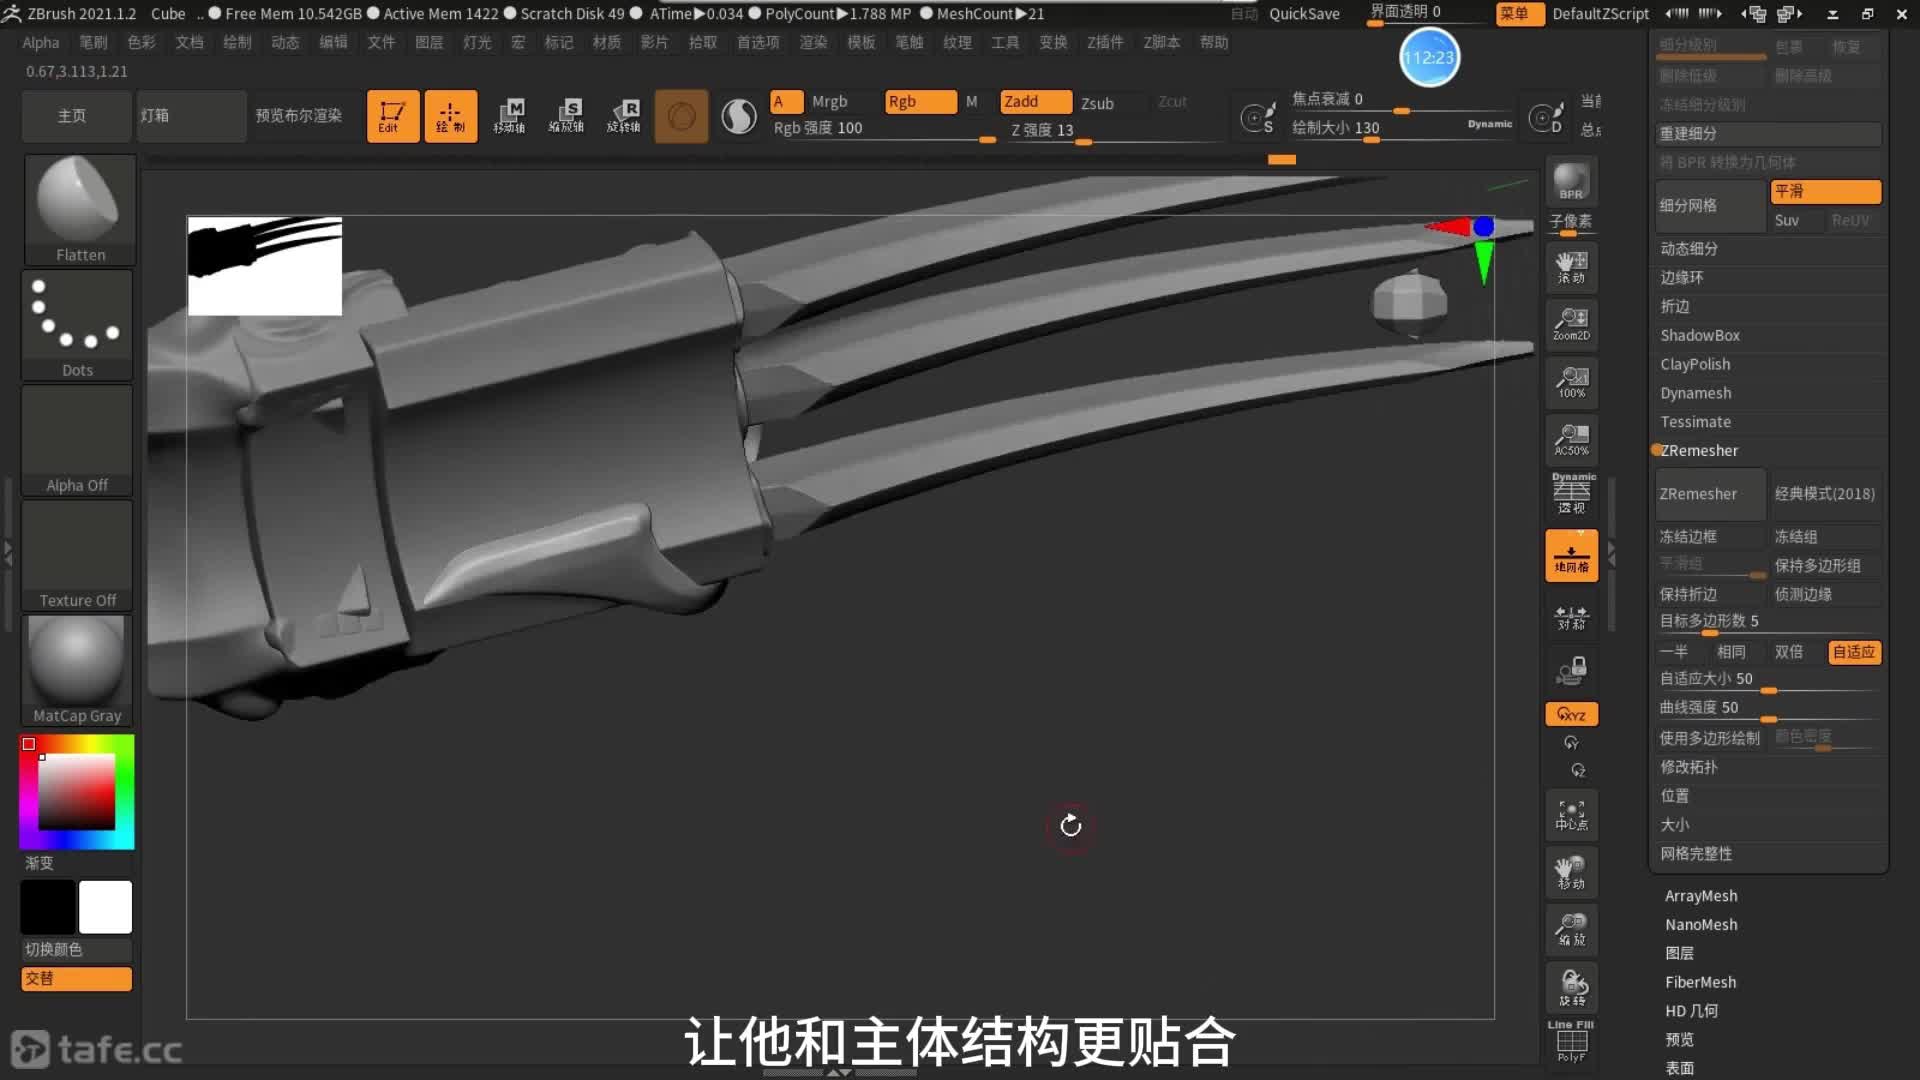The image size is (1920, 1080).
Task: Open the Z插件 menu
Action: tap(1105, 42)
